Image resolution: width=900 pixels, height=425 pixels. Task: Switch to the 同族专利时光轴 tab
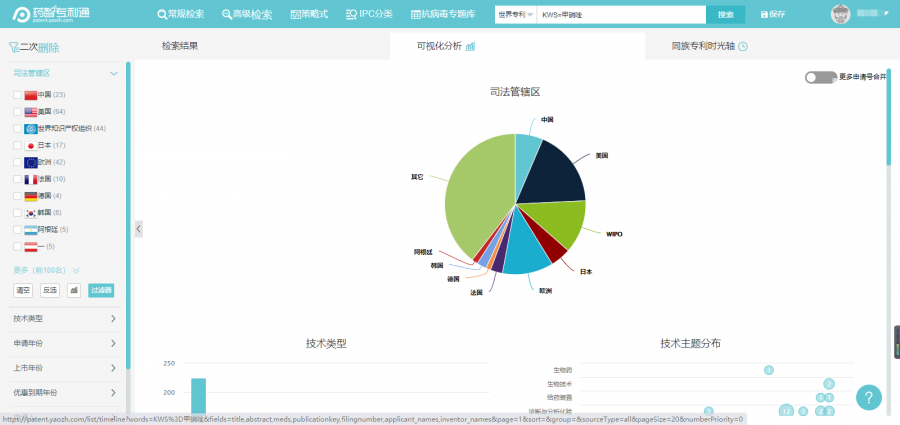[709, 46]
